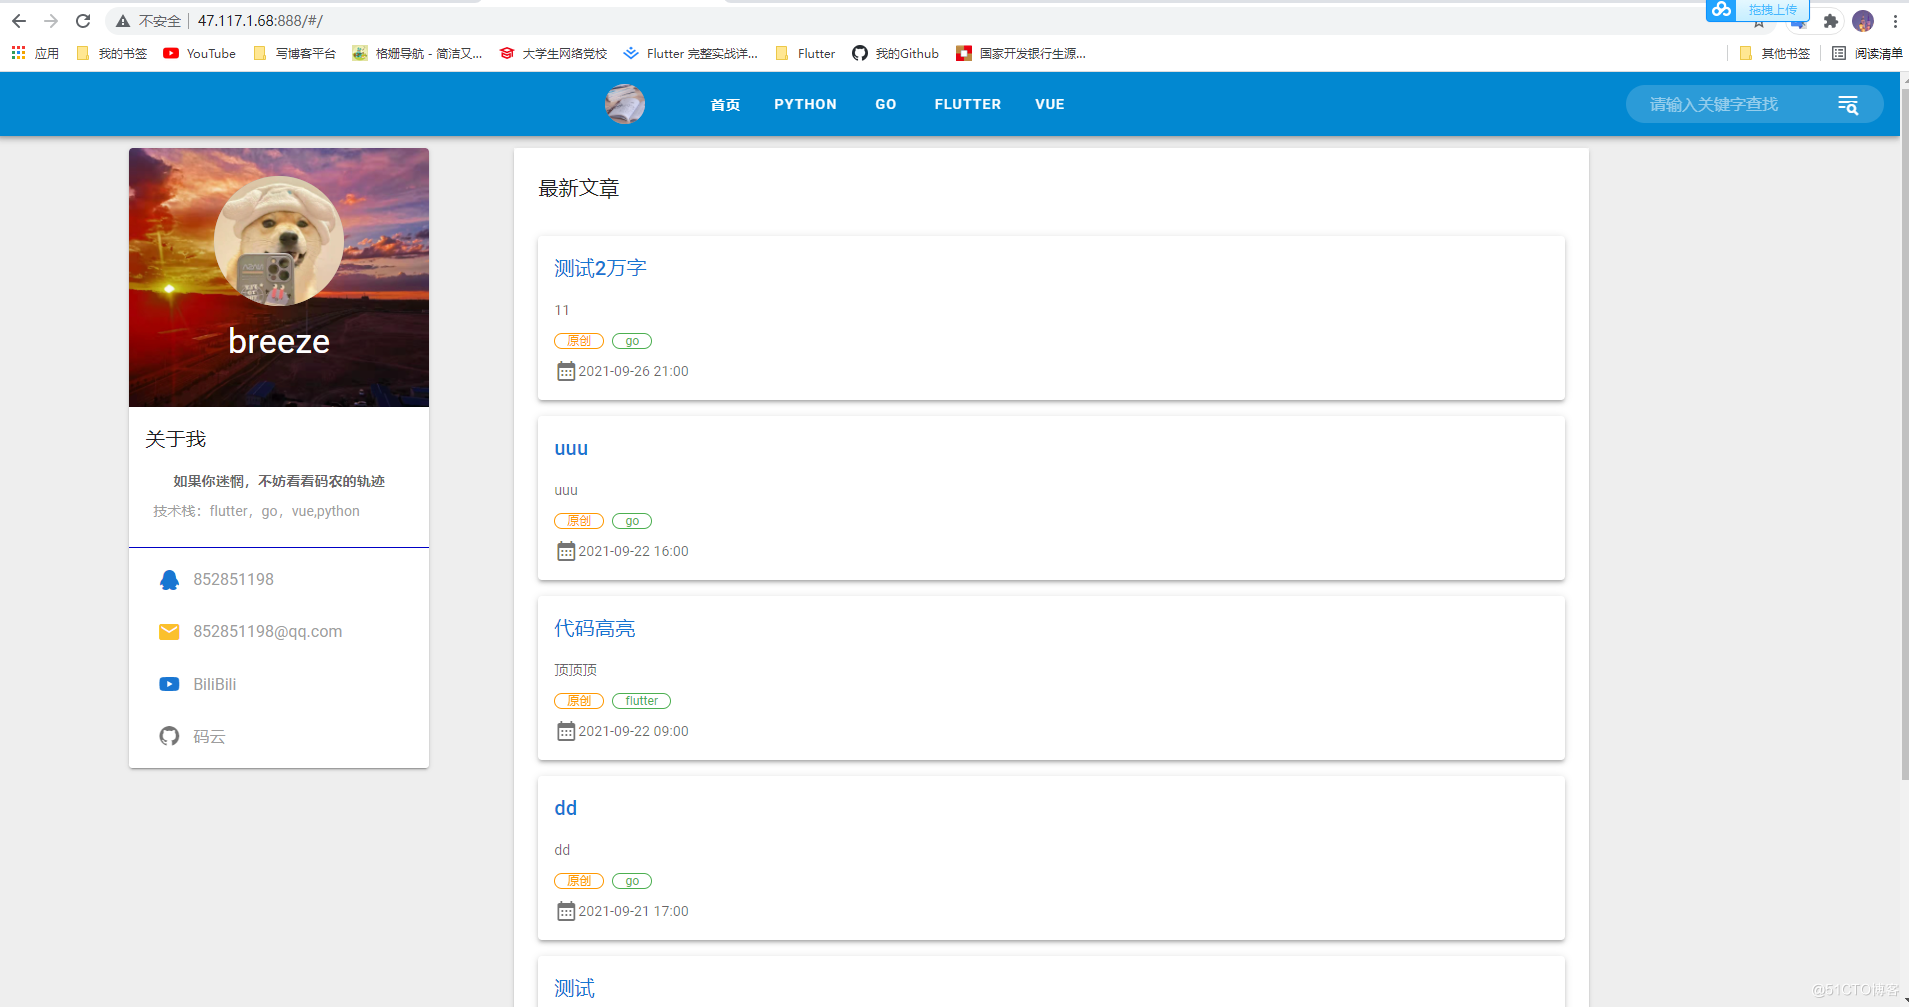
Task: Switch to the FLUTTER nav tab
Action: pos(968,104)
